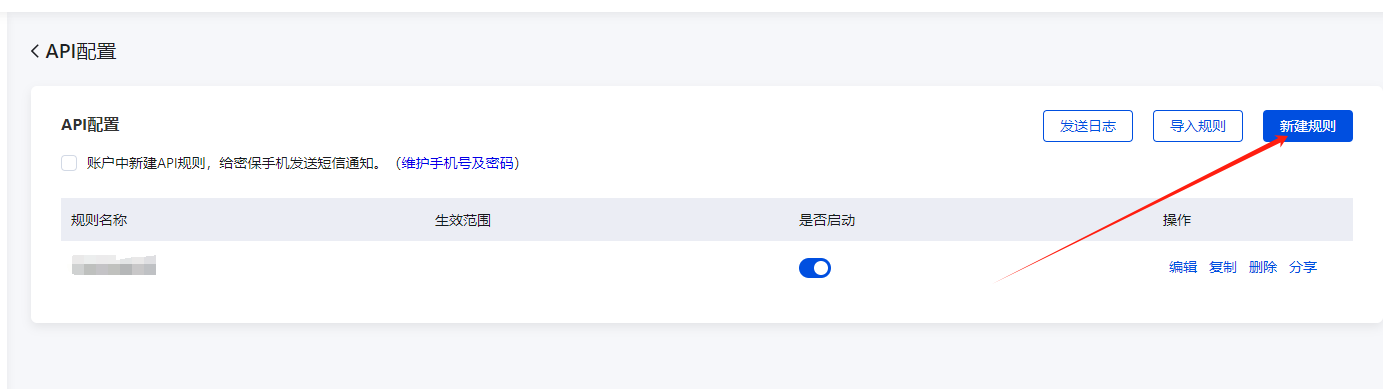Duplicate the rule via 复制

1223,267
